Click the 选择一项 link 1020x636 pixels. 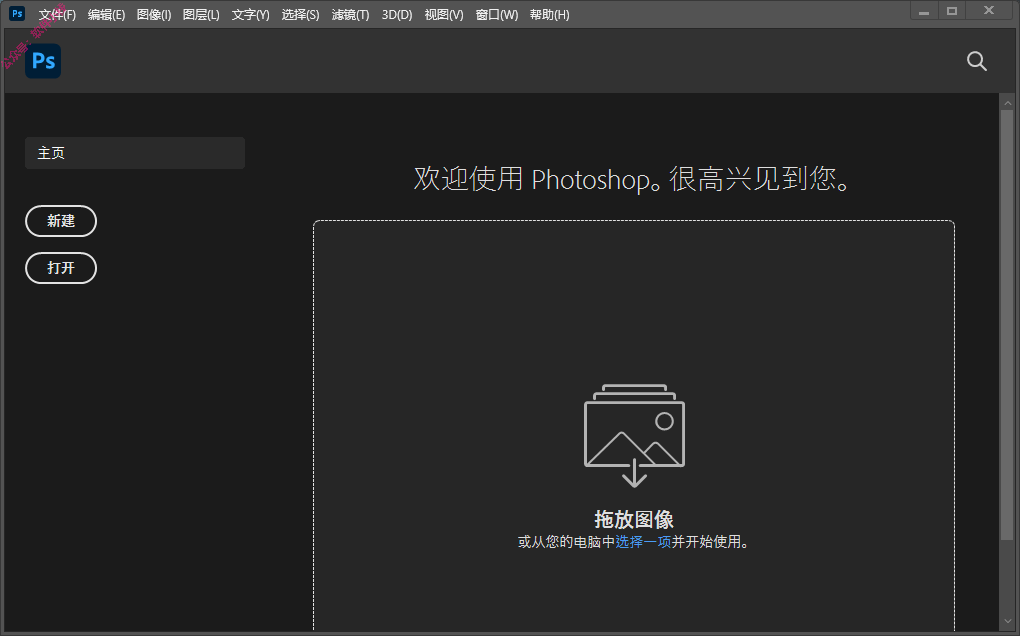(643, 542)
